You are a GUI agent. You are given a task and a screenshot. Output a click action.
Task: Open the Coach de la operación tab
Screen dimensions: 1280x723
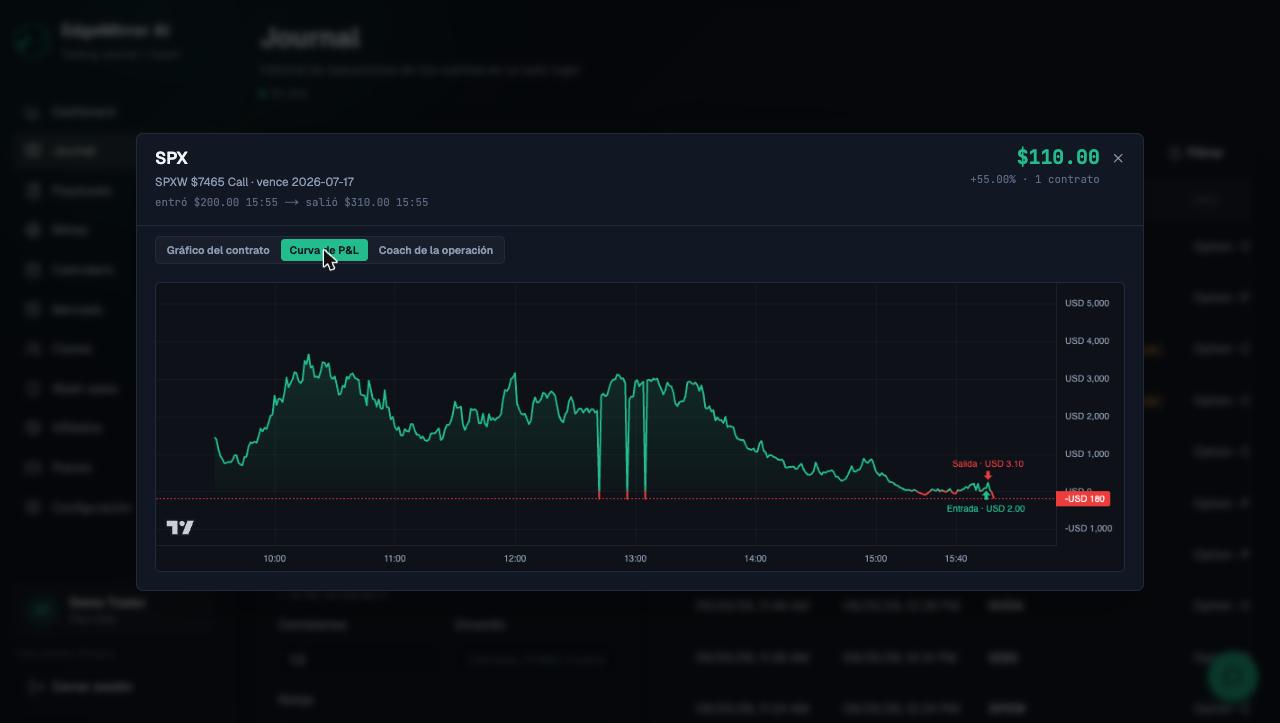click(x=436, y=250)
